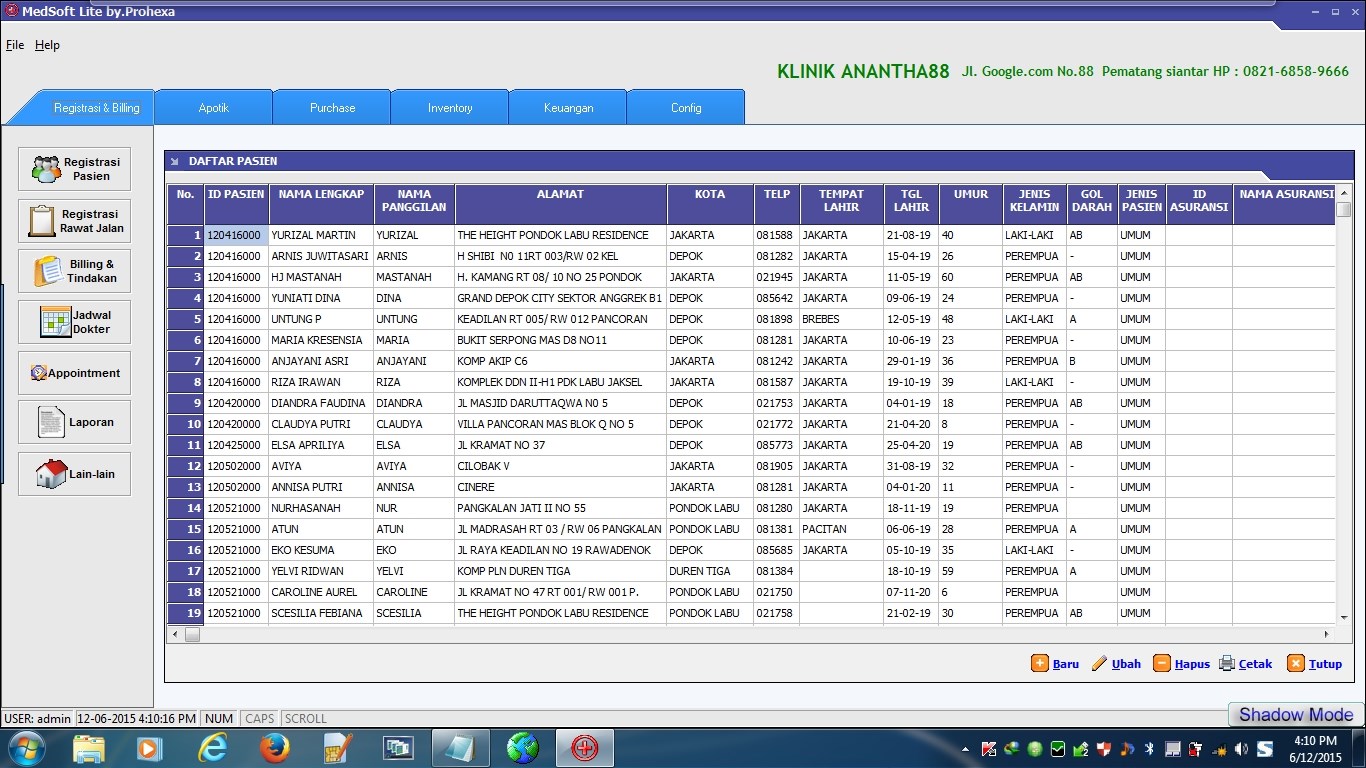Viewport: 1366px width, 768px height.
Task: Open Registrasi Rawat Jalan
Action: pos(74,221)
